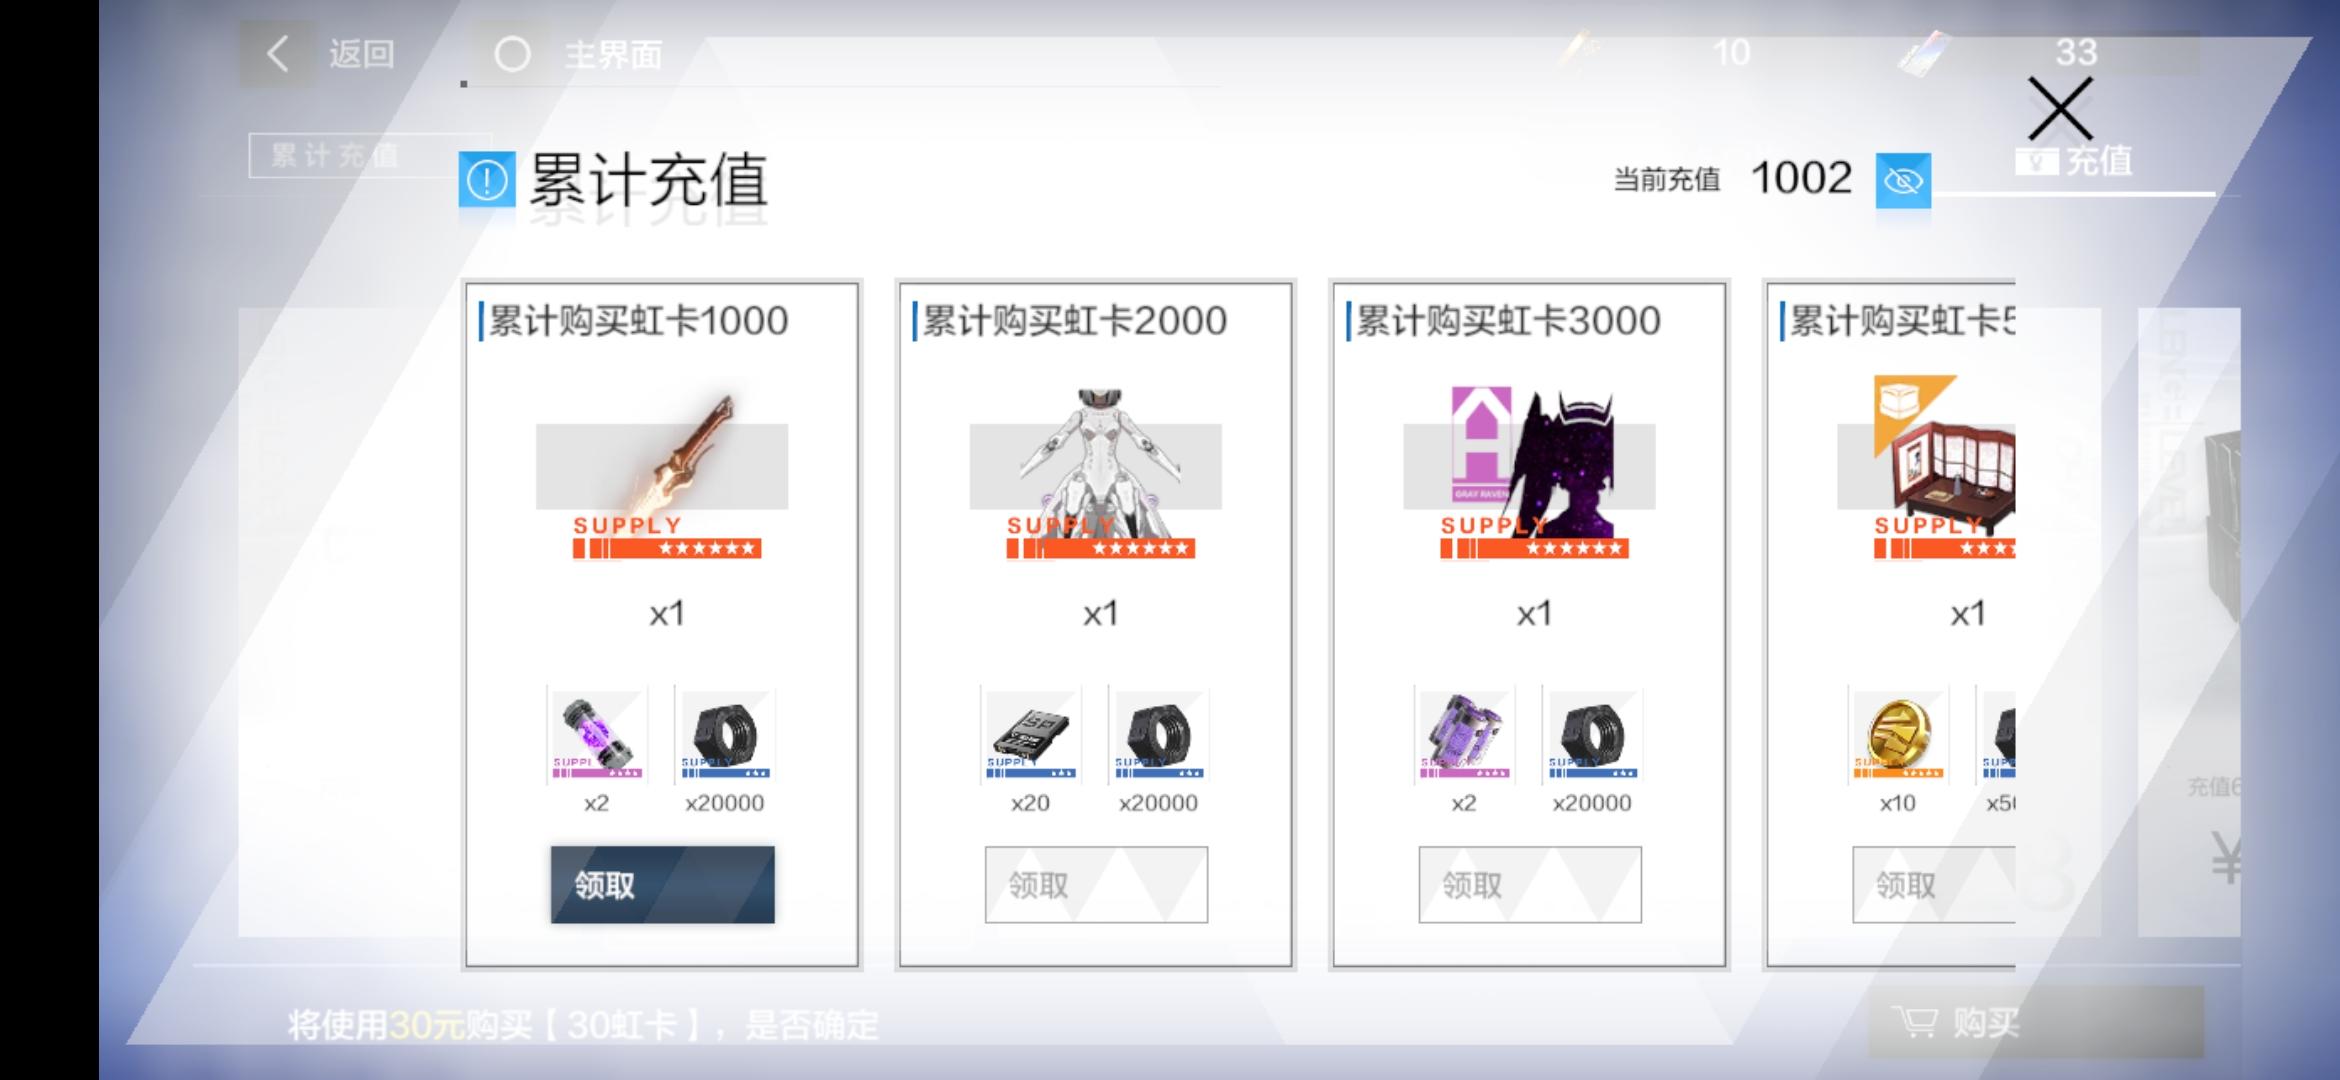The image size is (2340, 1080).
Task: Click the disabled 领取 button under 虹卡2000
Action: pyautogui.click(x=1096, y=885)
